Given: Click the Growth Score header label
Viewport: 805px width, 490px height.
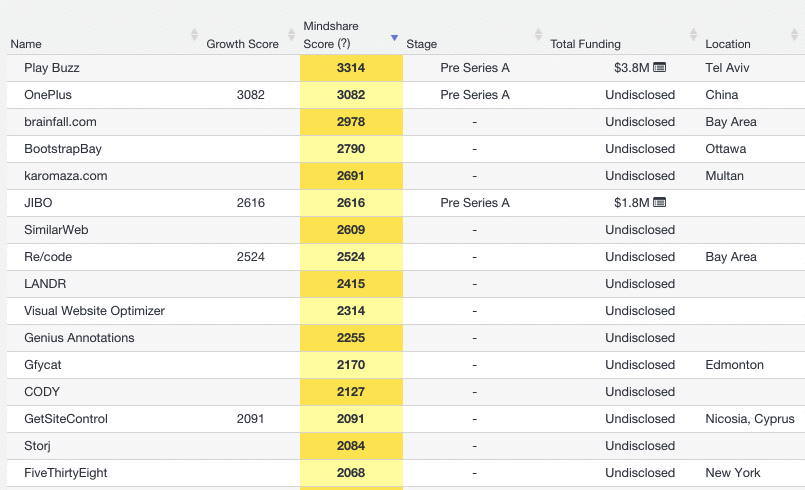Looking at the screenshot, I should tap(242, 44).
